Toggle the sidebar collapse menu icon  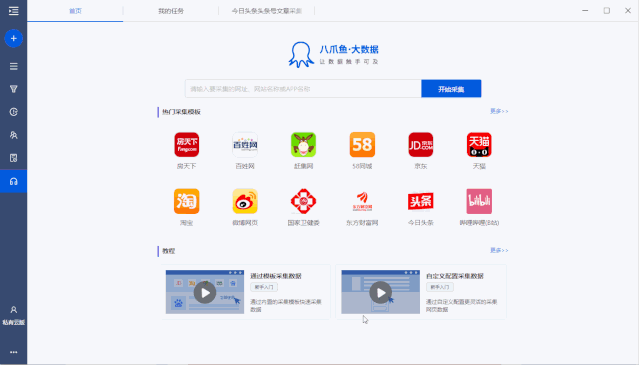pyautogui.click(x=13, y=11)
